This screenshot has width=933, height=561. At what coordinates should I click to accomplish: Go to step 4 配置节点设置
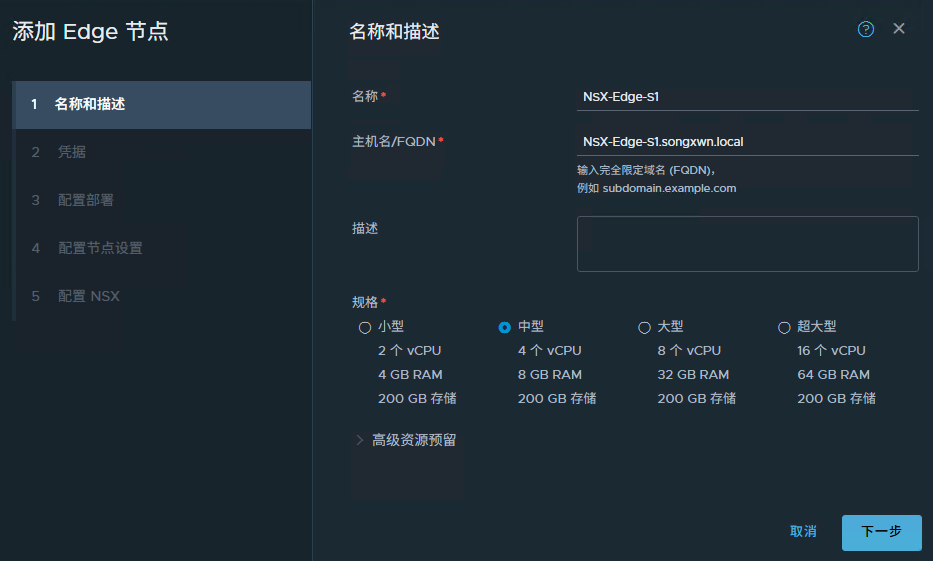100,248
